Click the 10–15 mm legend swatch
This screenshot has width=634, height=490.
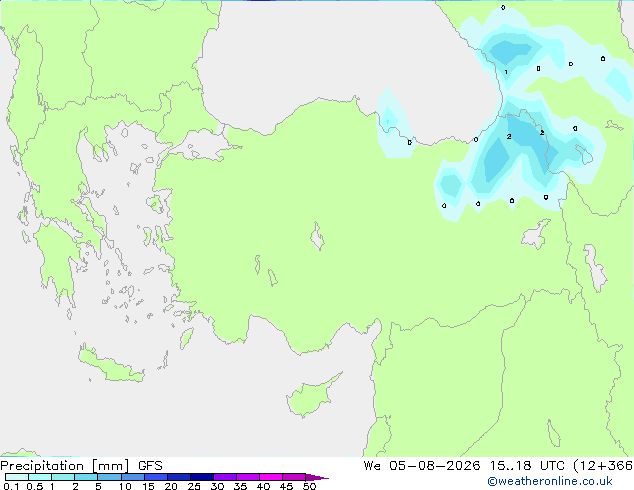(x=132, y=477)
